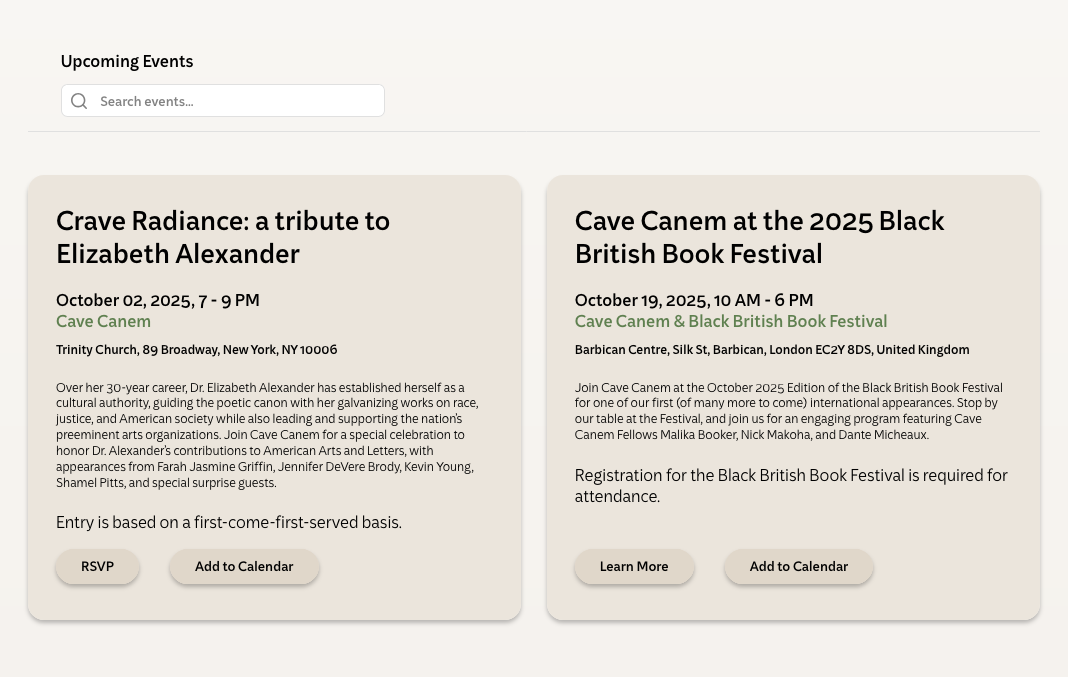Add Crave Radiance tribute to calendar
The image size is (1068, 677).
coord(244,567)
